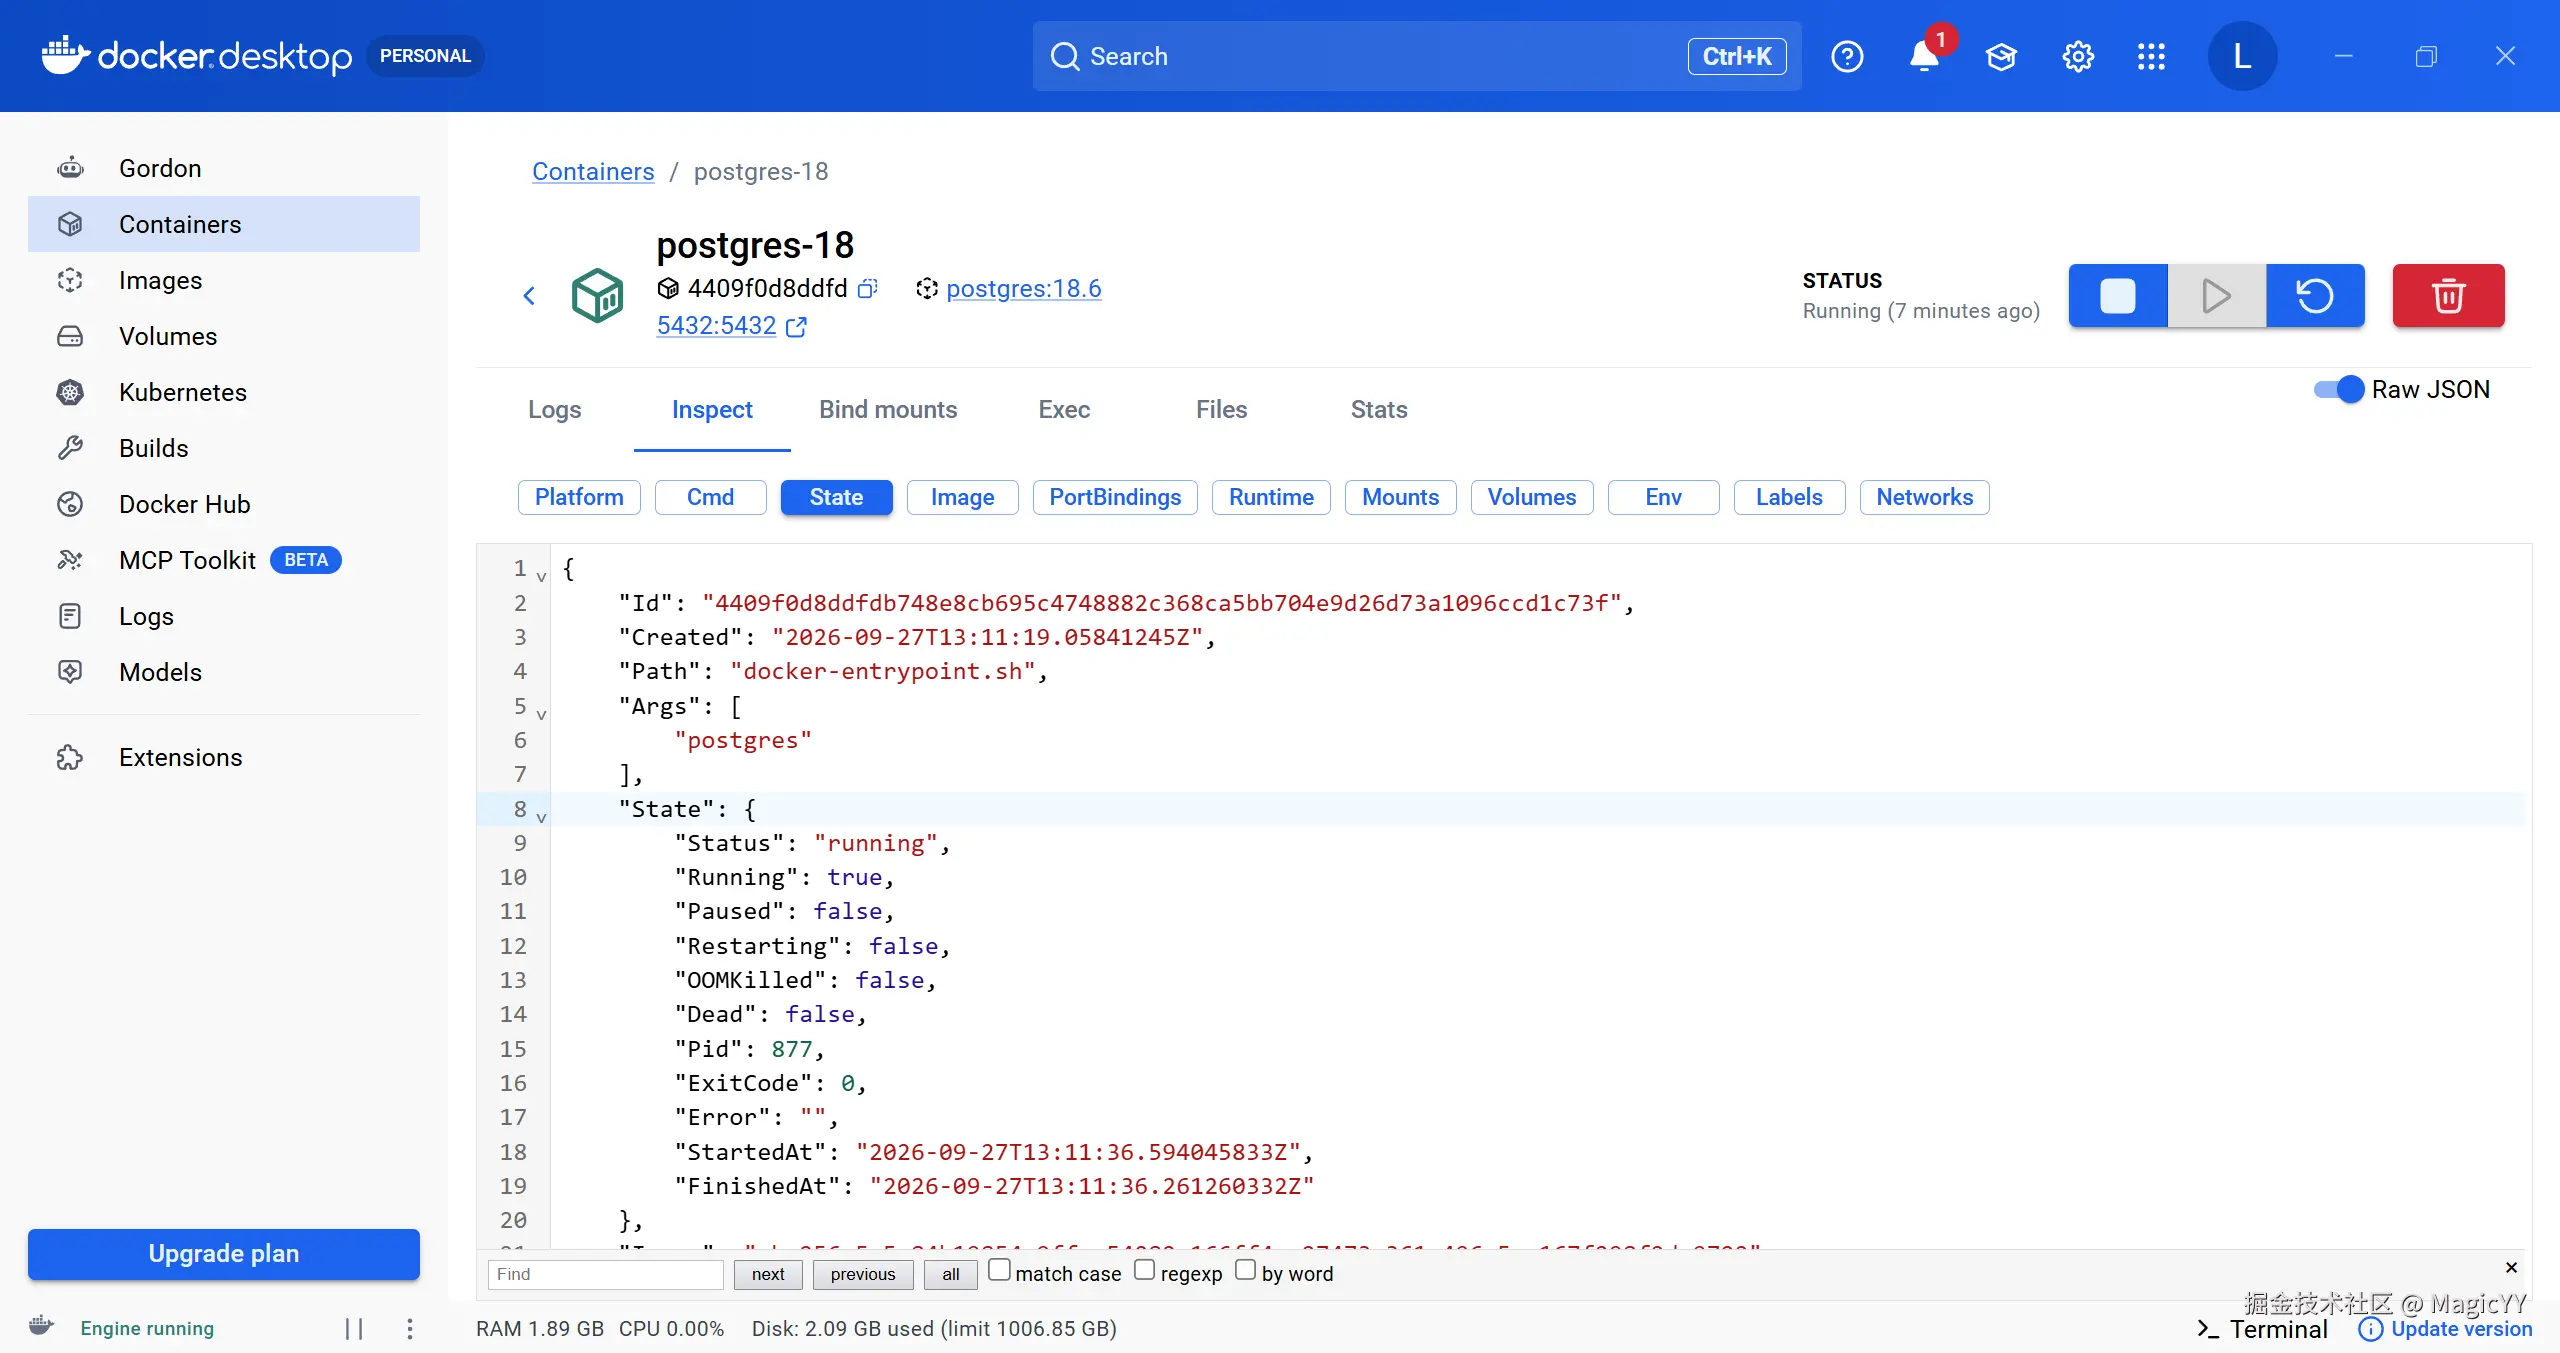Open the help question mark icon

coord(1847,56)
